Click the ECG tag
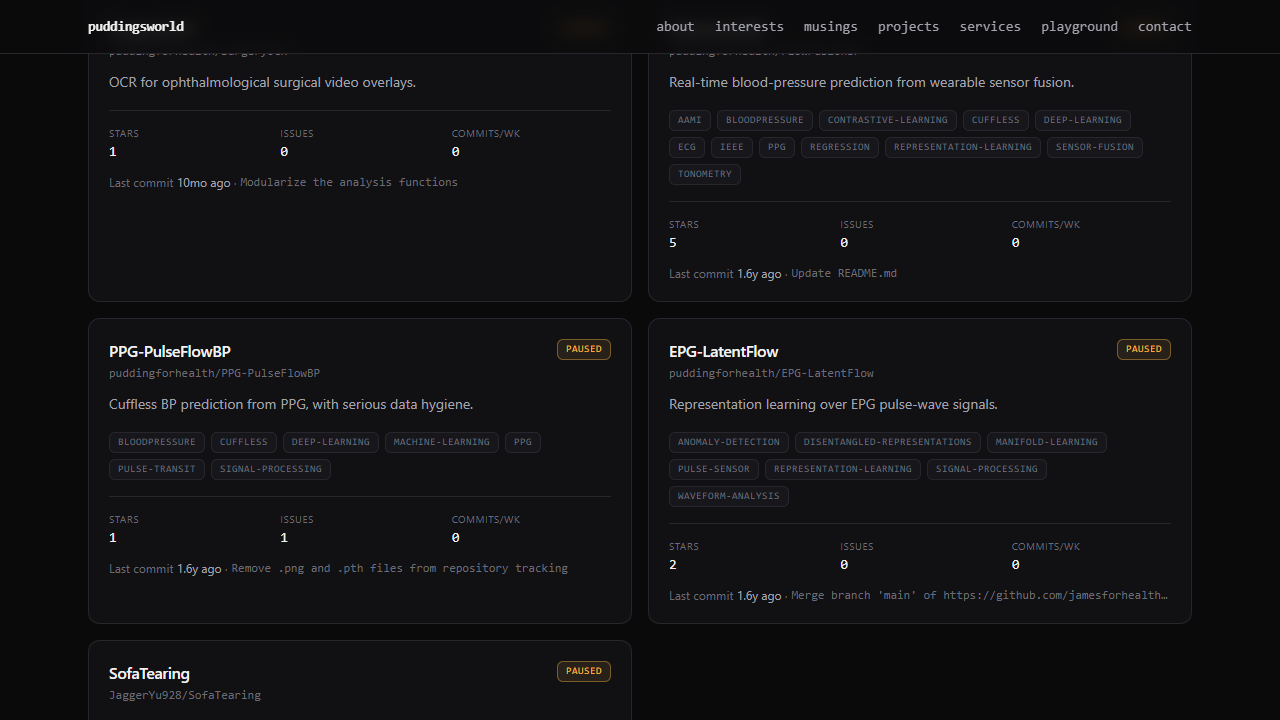This screenshot has width=1280, height=720. 687,147
